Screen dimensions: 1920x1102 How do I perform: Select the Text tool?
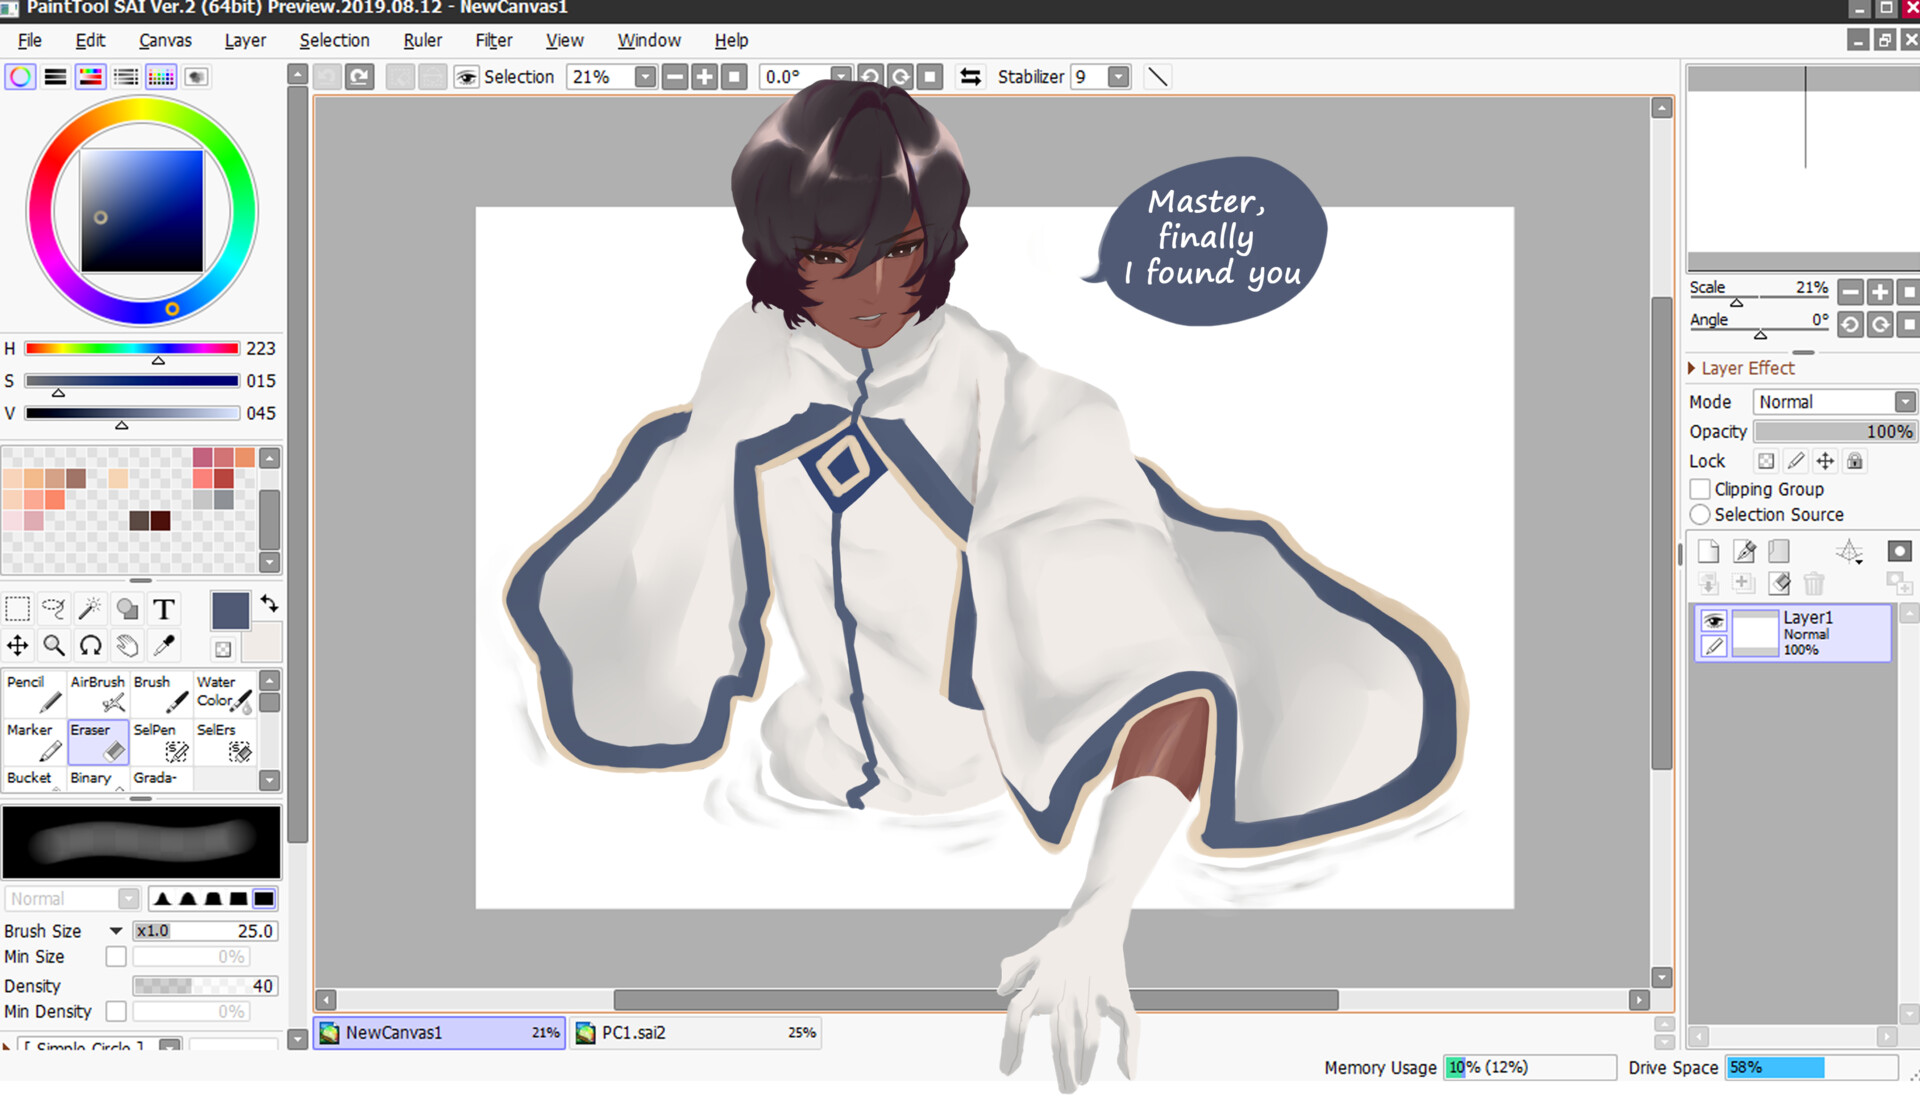163,608
